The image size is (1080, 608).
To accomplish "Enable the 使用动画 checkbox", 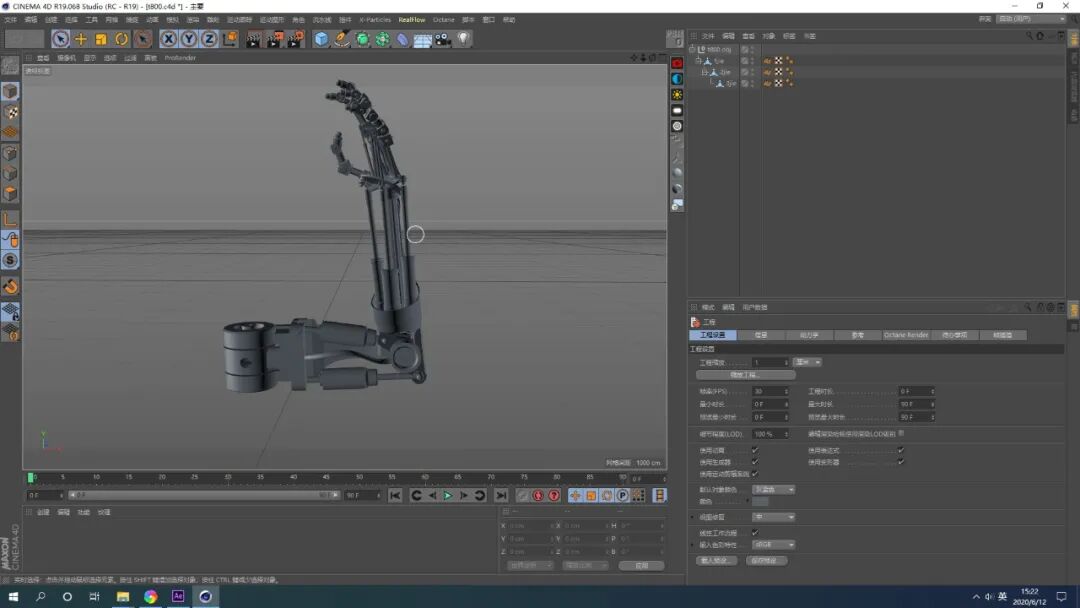I will (x=755, y=449).
